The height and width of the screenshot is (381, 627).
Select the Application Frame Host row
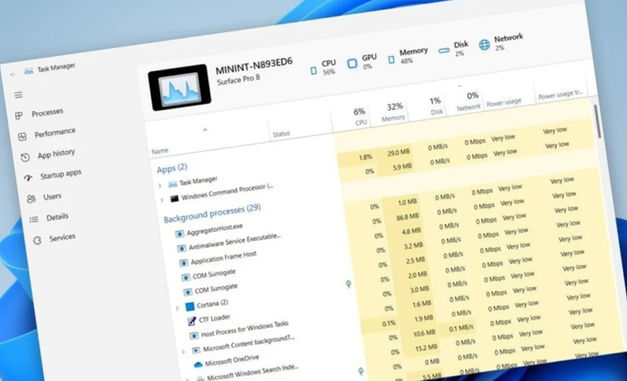click(224, 258)
